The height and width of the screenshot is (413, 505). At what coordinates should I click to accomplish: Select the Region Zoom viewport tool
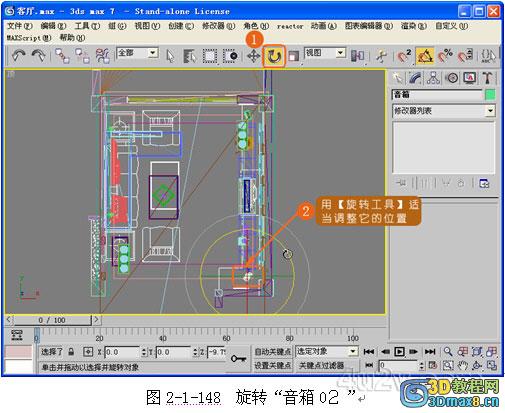[448, 365]
